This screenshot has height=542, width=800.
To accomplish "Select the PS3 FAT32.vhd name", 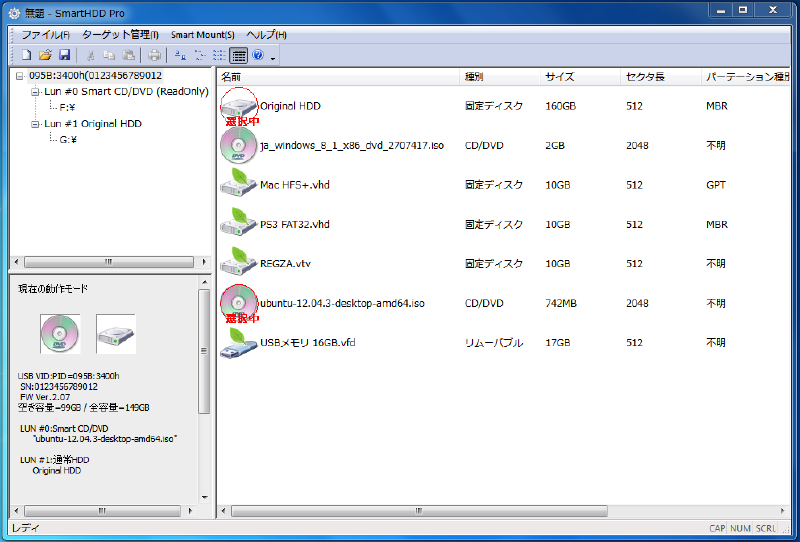I will [295, 224].
